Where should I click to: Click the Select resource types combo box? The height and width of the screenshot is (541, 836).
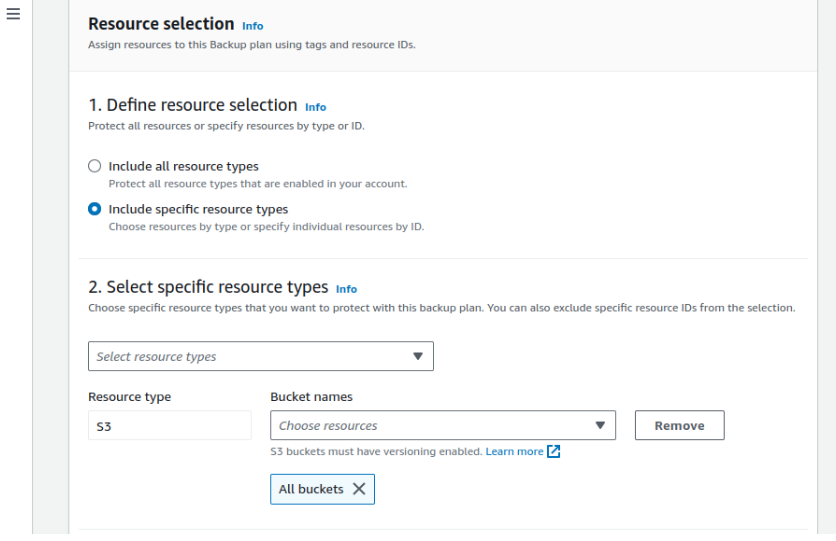coord(261,356)
